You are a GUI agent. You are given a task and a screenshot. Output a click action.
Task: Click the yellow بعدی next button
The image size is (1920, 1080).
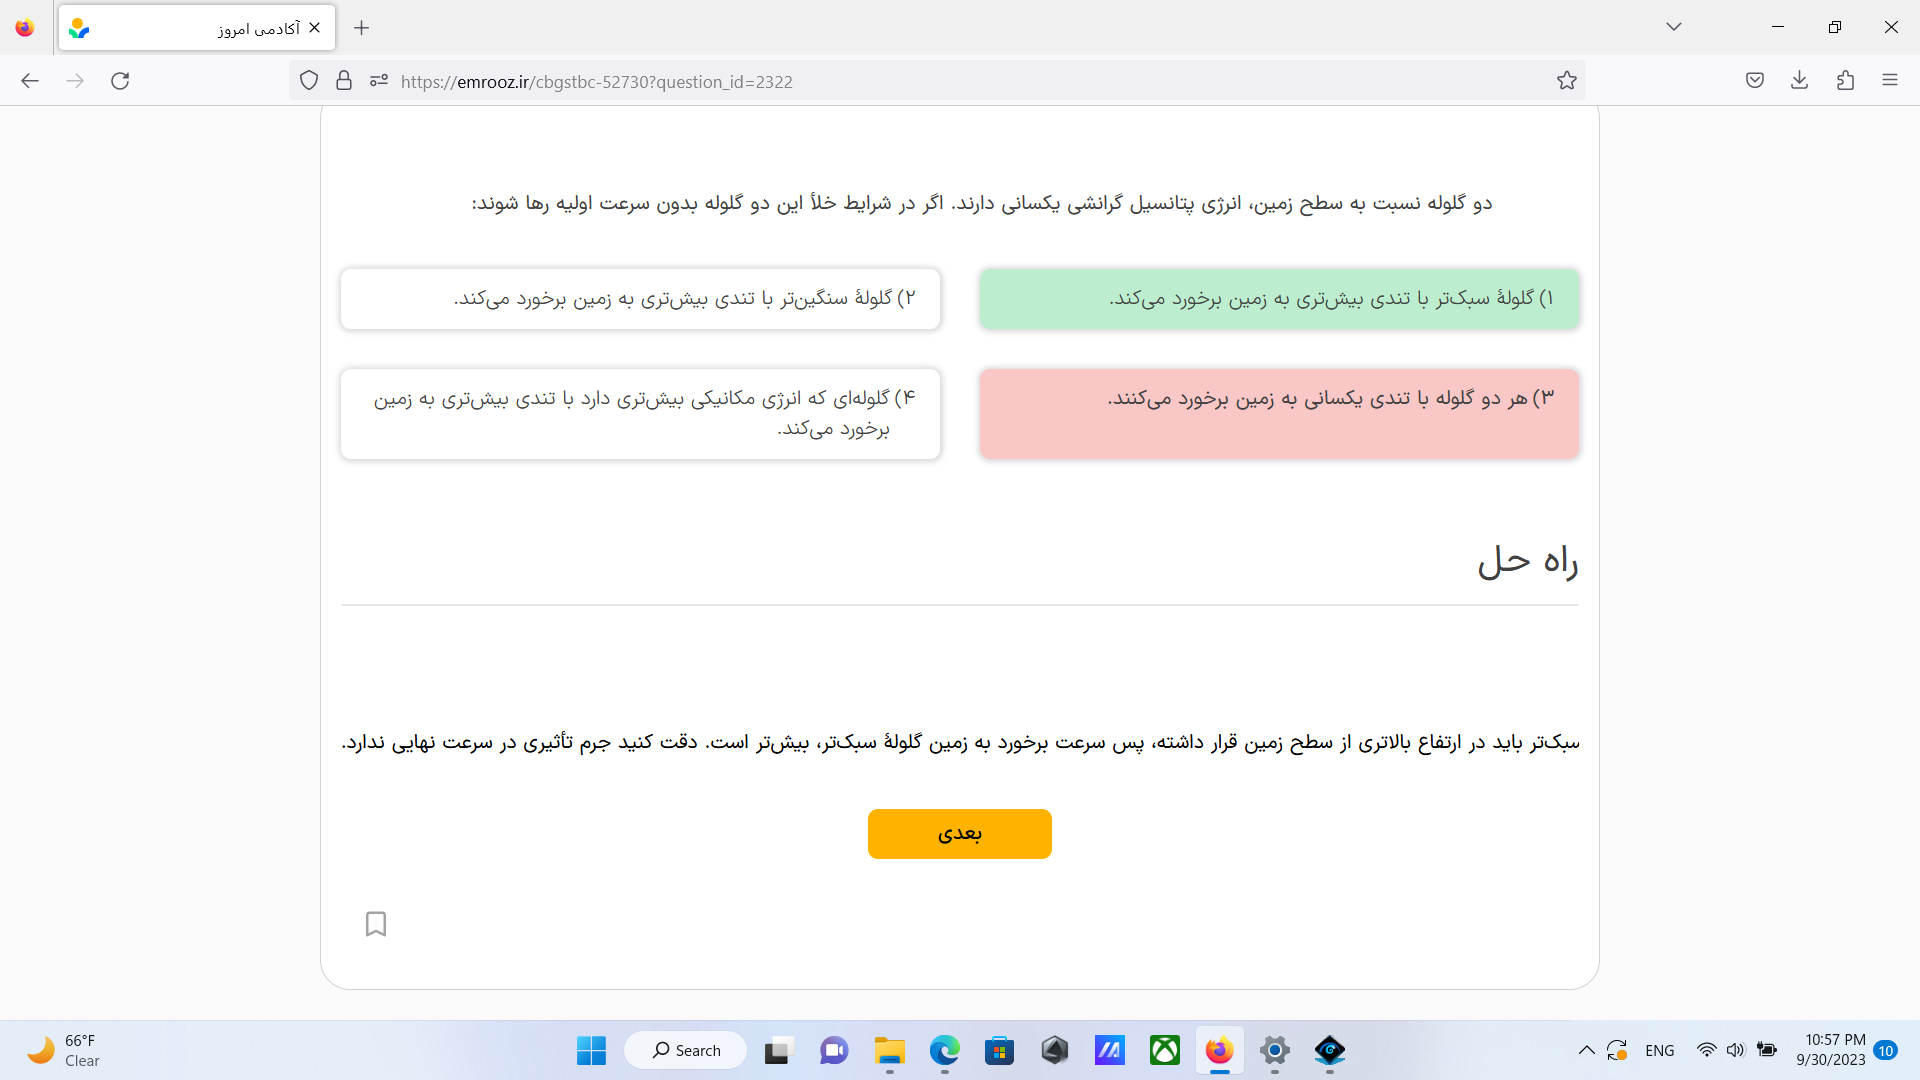959,834
